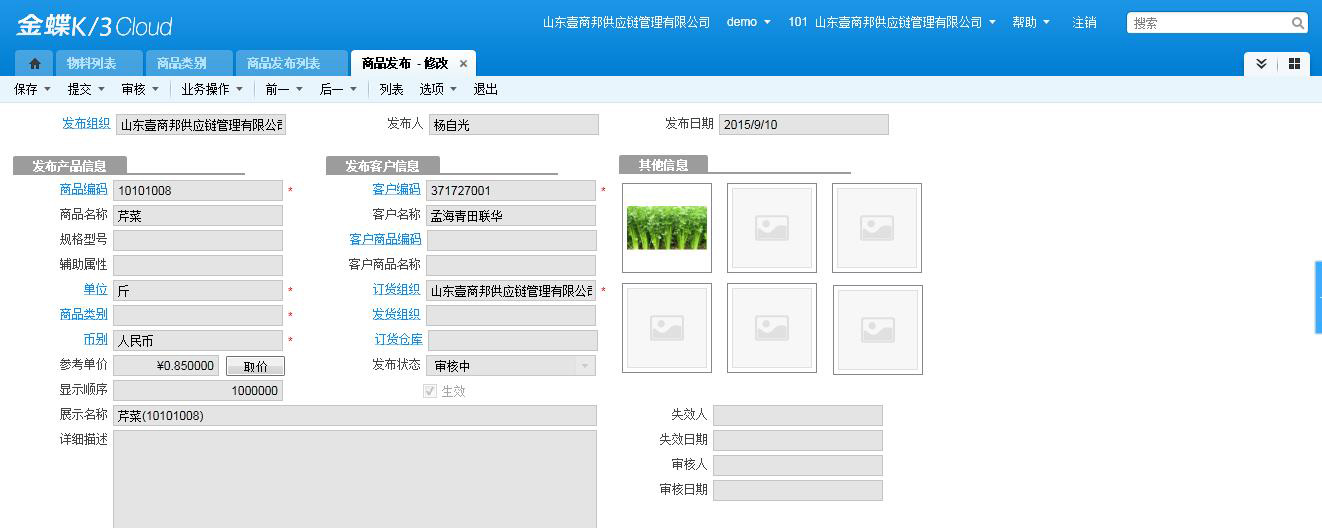
Task: Expand the 发布状态 dropdown
Action: pyautogui.click(x=585, y=366)
